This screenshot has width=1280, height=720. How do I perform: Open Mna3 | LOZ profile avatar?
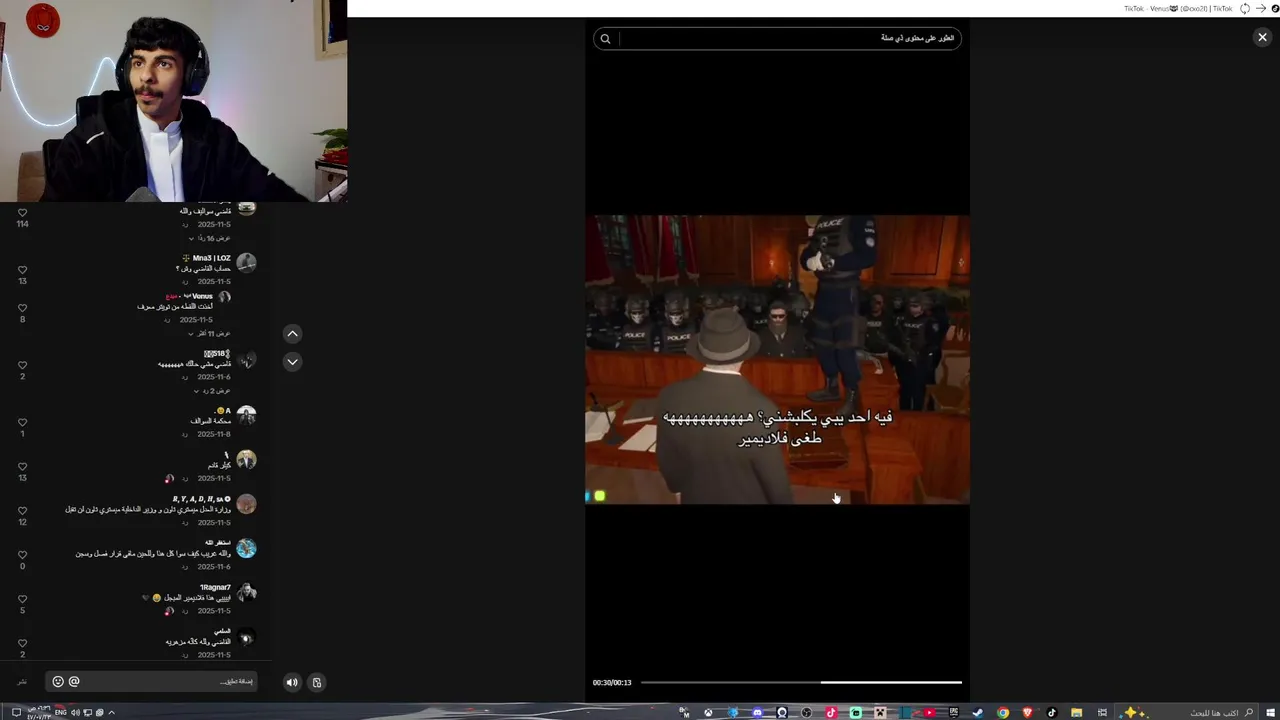246,263
